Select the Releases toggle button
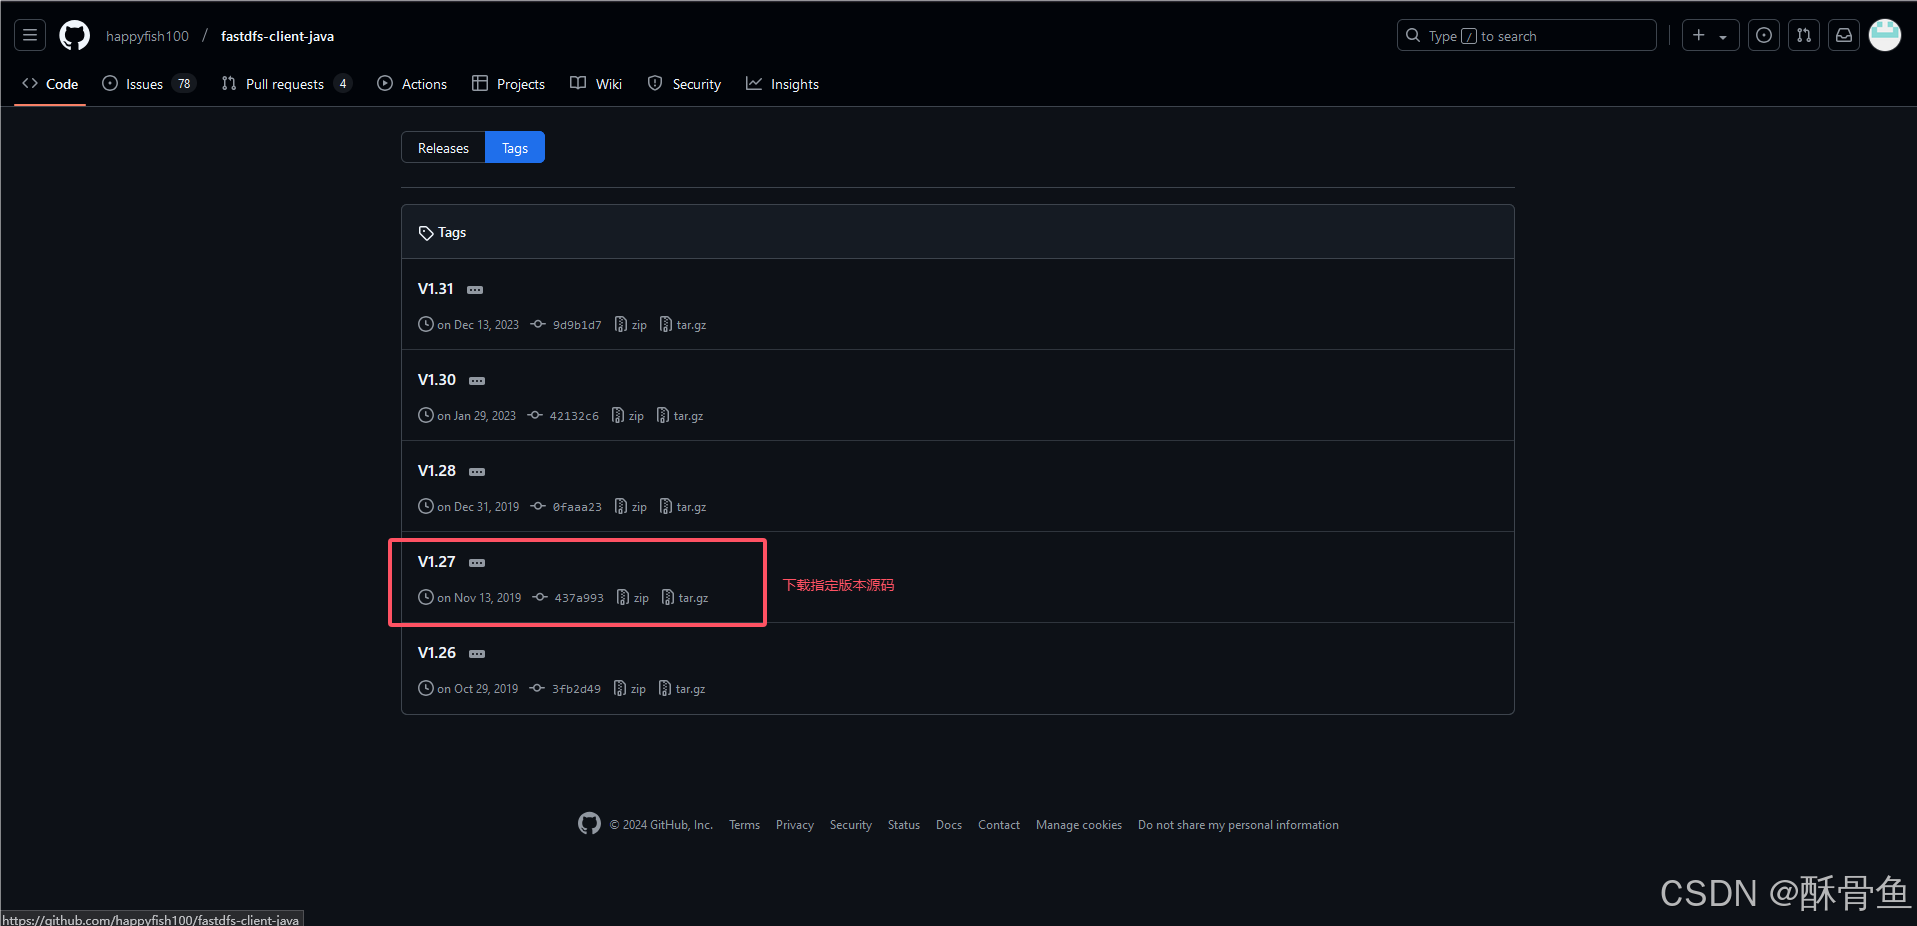The image size is (1917, 926). pos(443,148)
